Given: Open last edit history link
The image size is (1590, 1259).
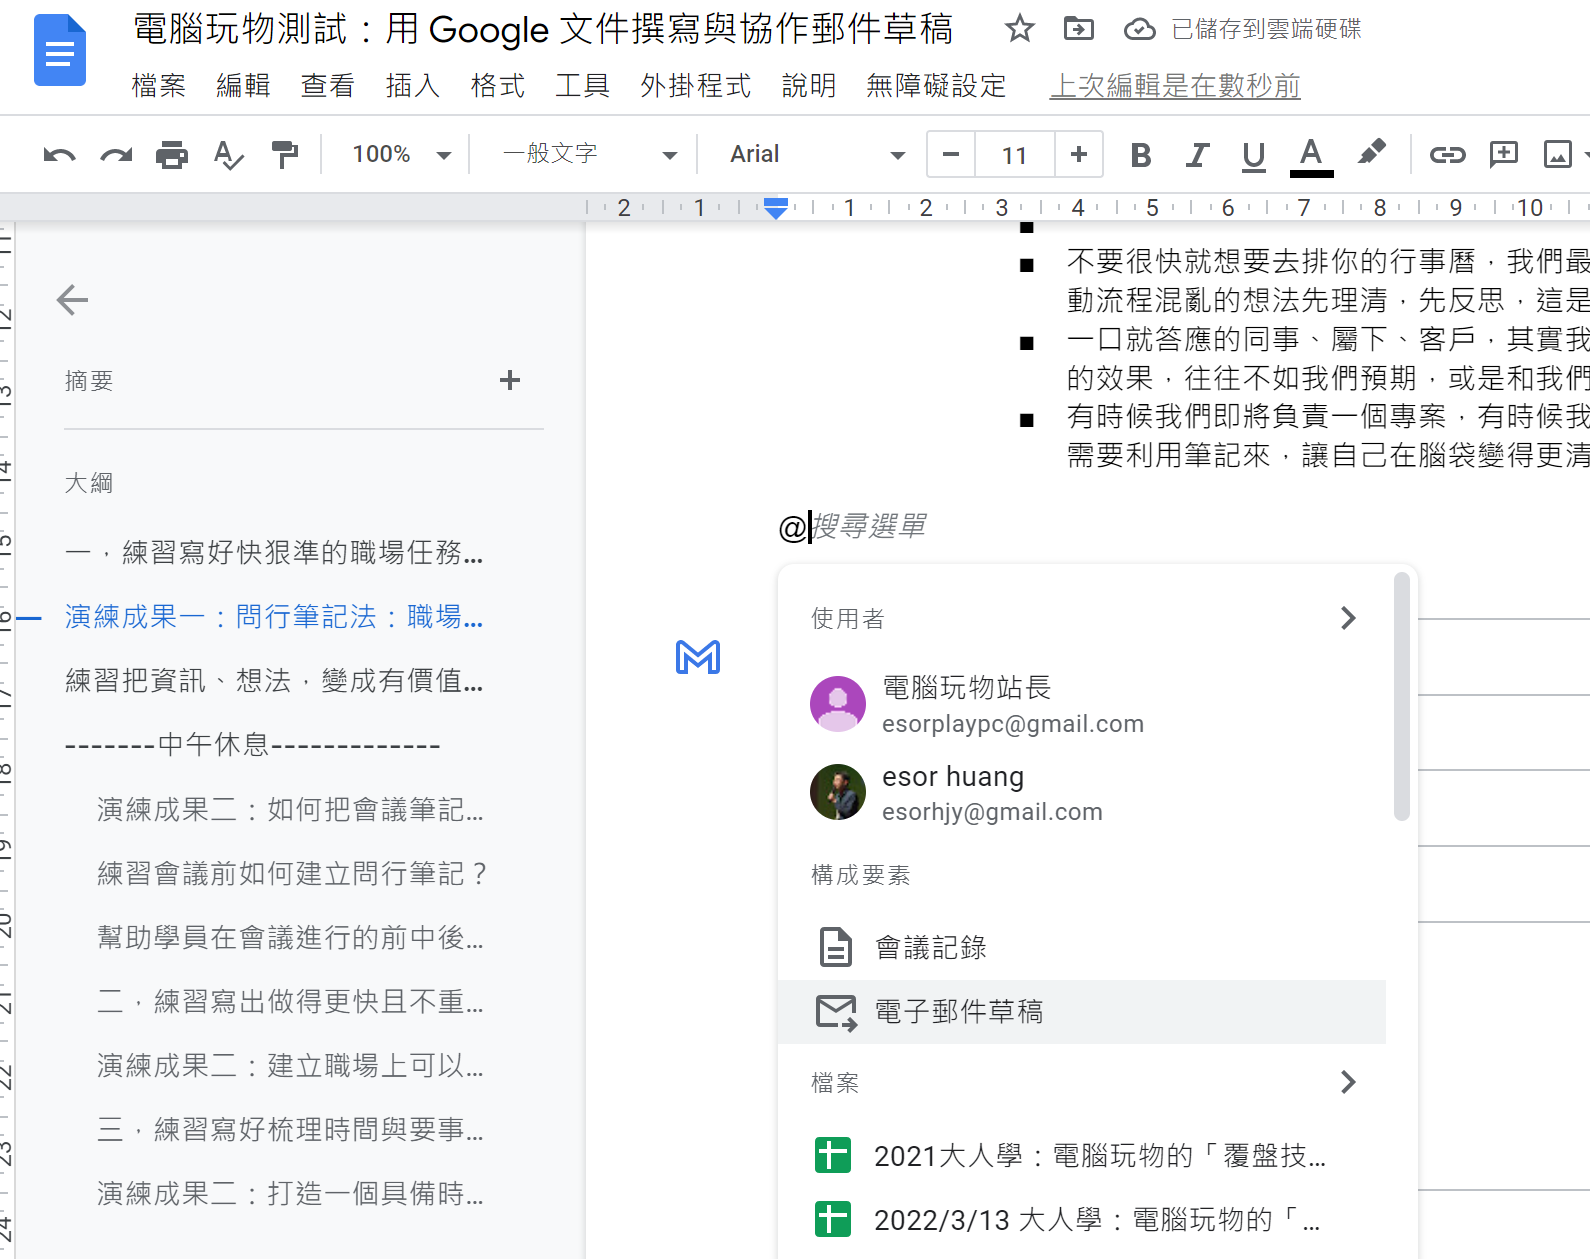Looking at the screenshot, I should point(1175,86).
